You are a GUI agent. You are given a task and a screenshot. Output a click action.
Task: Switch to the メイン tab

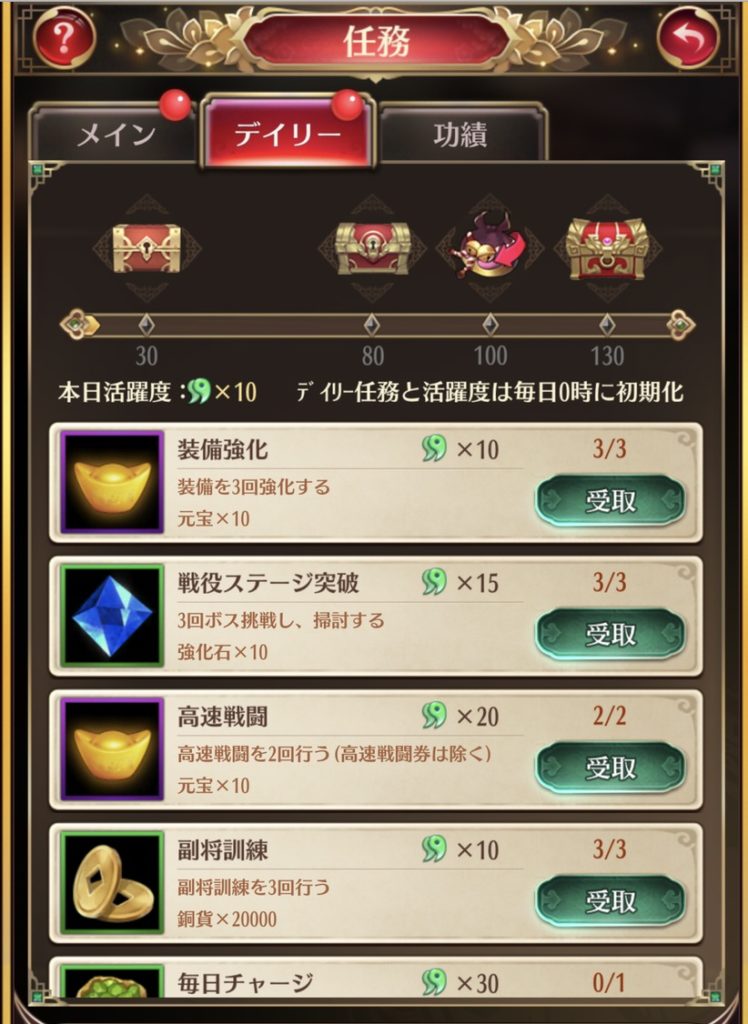click(x=116, y=135)
